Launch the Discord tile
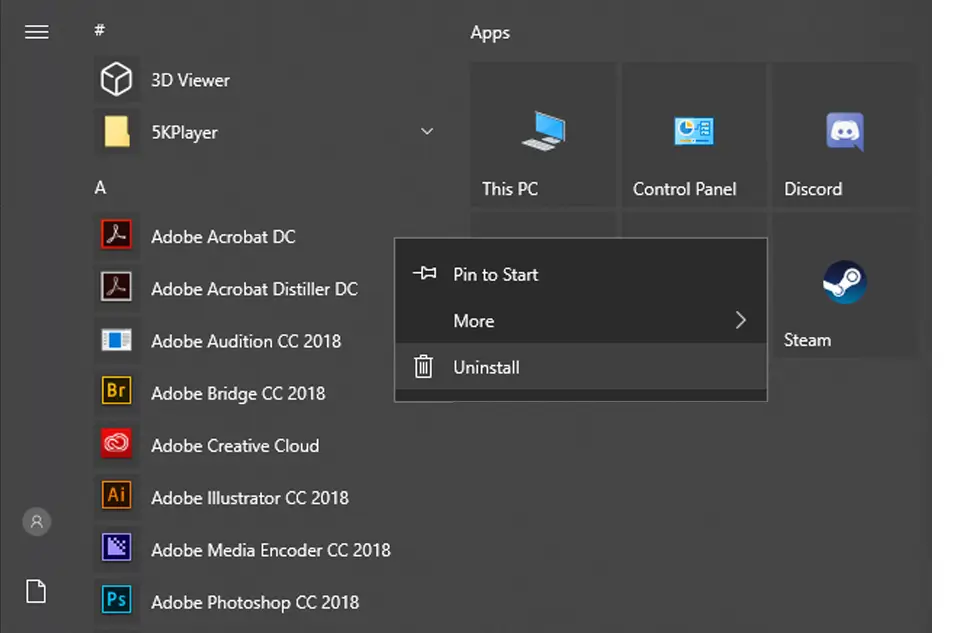953x633 pixels. pyautogui.click(x=844, y=135)
